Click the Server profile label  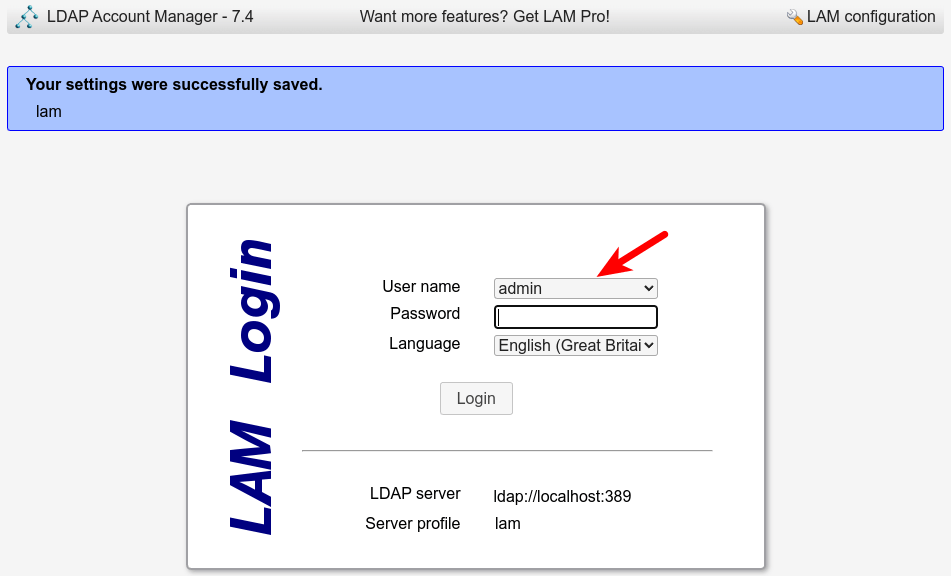point(412,524)
